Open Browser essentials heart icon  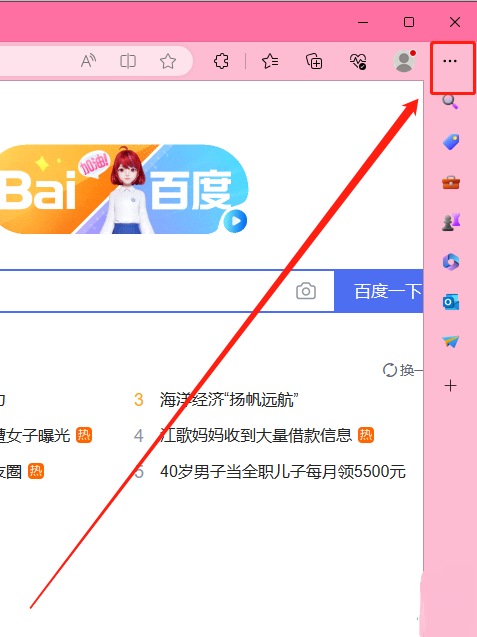(x=358, y=61)
